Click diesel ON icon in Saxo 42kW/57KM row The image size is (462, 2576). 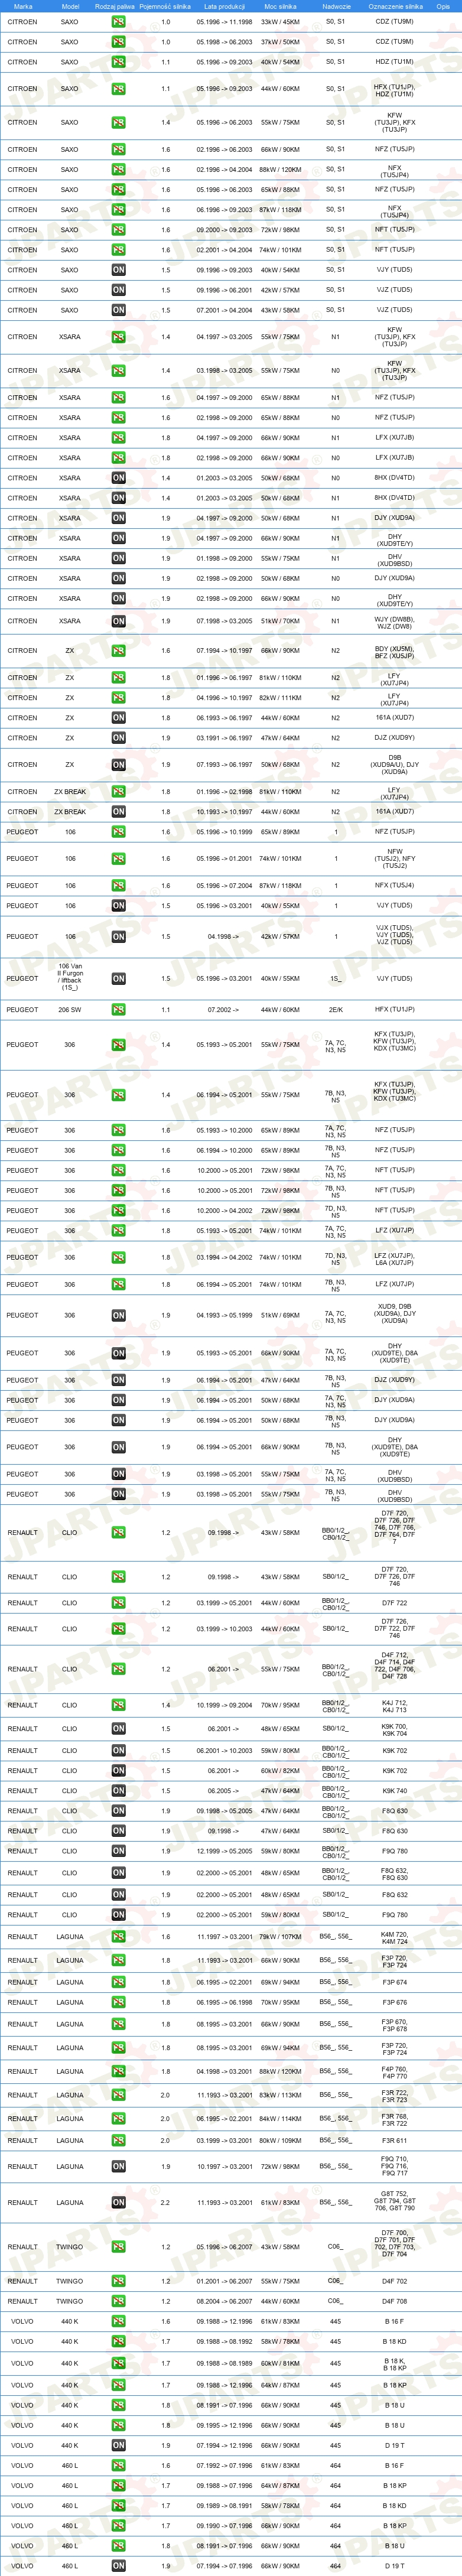(x=118, y=290)
